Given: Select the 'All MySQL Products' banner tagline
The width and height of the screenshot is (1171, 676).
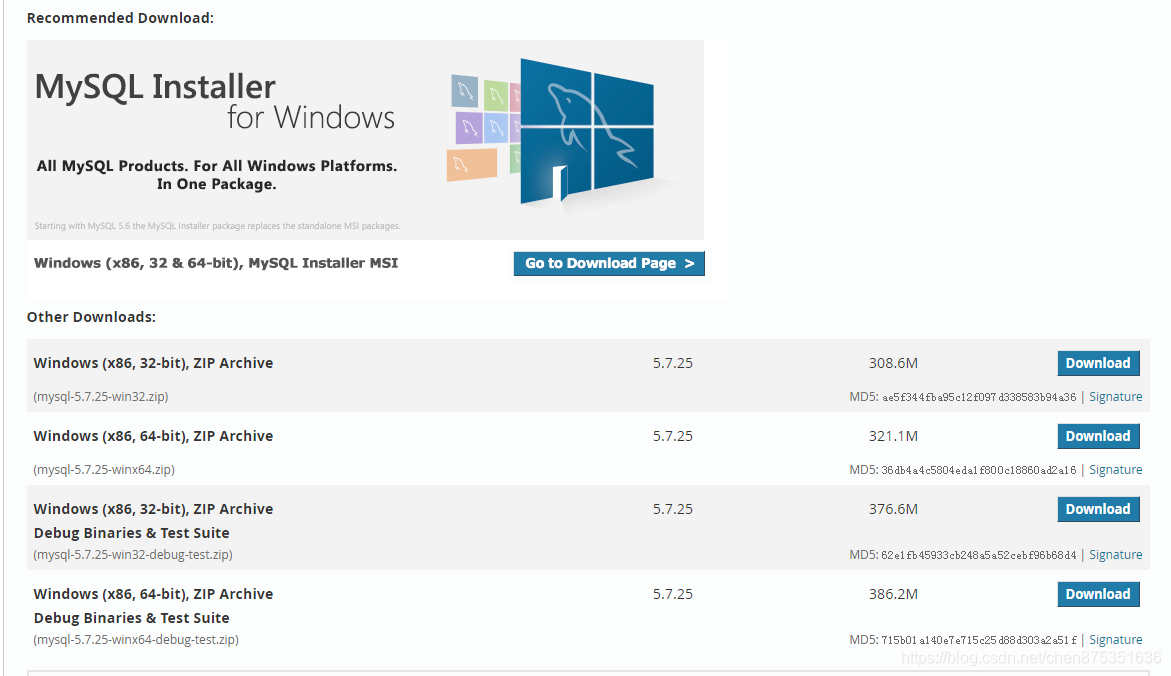Looking at the screenshot, I should point(217,175).
